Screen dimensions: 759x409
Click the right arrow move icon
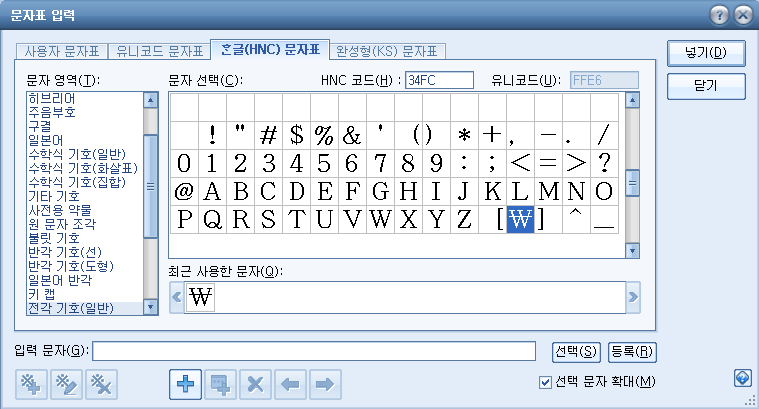pyautogui.click(x=325, y=384)
